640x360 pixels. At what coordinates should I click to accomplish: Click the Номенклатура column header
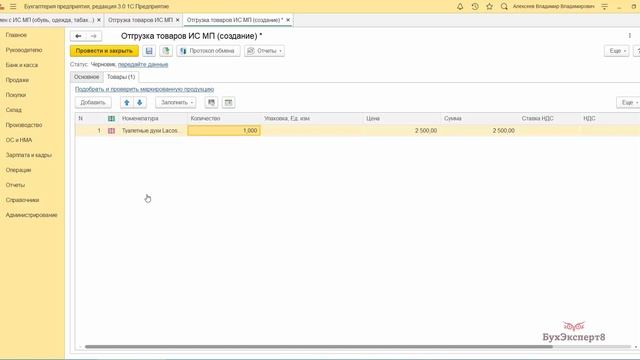(x=140, y=118)
